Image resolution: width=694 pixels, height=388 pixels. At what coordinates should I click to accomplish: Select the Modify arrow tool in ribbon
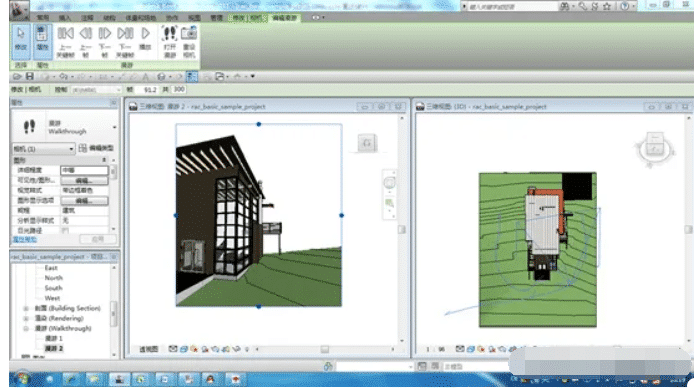coord(21,41)
